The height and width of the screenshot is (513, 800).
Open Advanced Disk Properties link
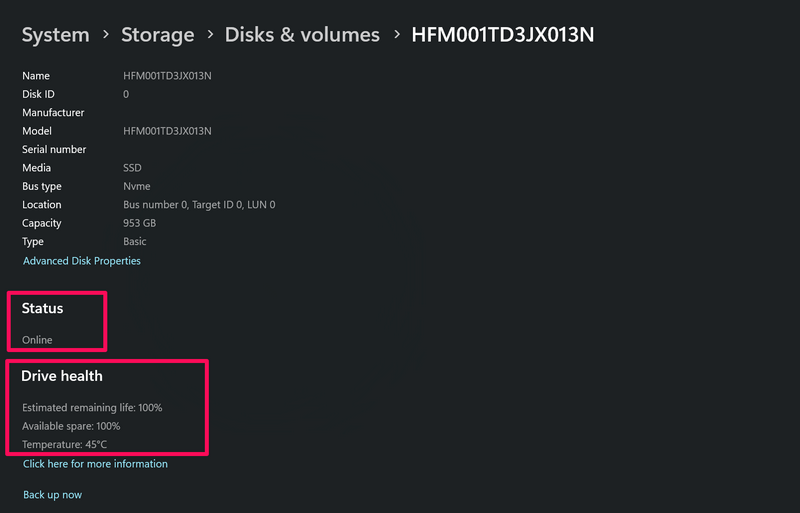click(x=82, y=261)
